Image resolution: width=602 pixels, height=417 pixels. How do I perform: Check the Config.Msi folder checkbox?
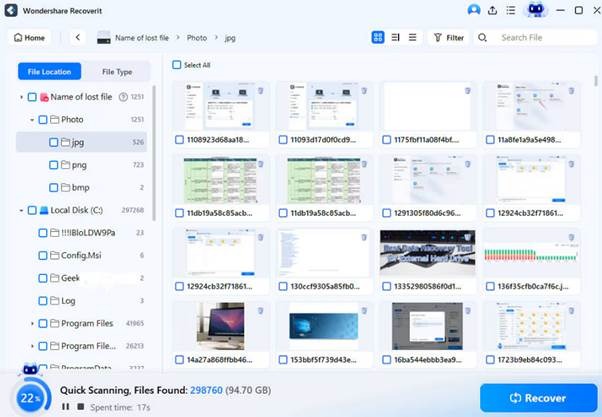coord(43,256)
